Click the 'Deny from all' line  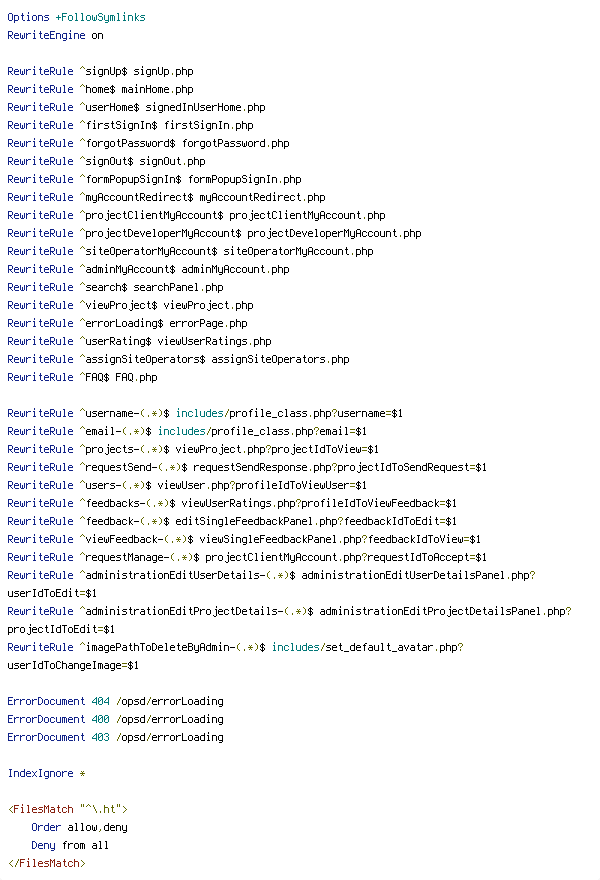pyautogui.click(x=70, y=844)
